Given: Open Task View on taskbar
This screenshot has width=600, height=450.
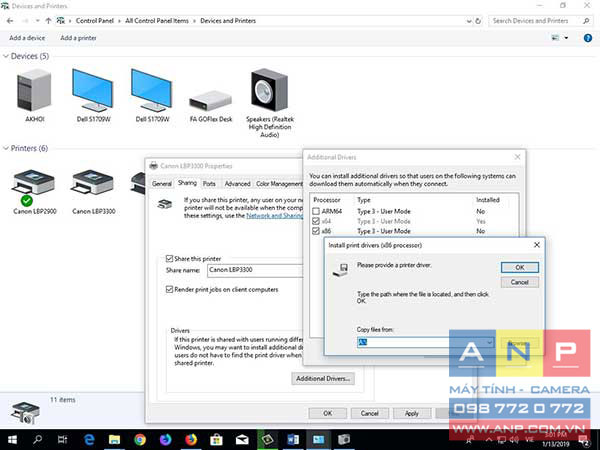Looking at the screenshot, I should [x=63, y=440].
